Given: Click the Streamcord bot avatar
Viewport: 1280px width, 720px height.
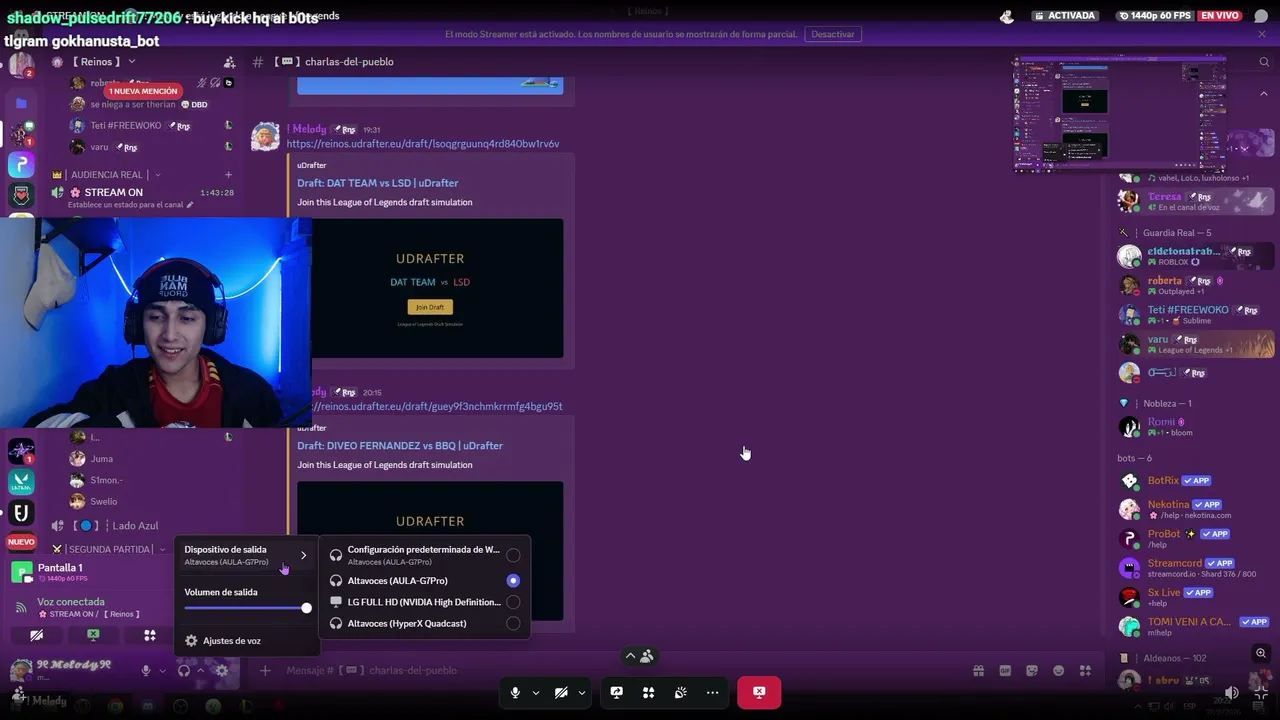Looking at the screenshot, I should click(x=1129, y=568).
